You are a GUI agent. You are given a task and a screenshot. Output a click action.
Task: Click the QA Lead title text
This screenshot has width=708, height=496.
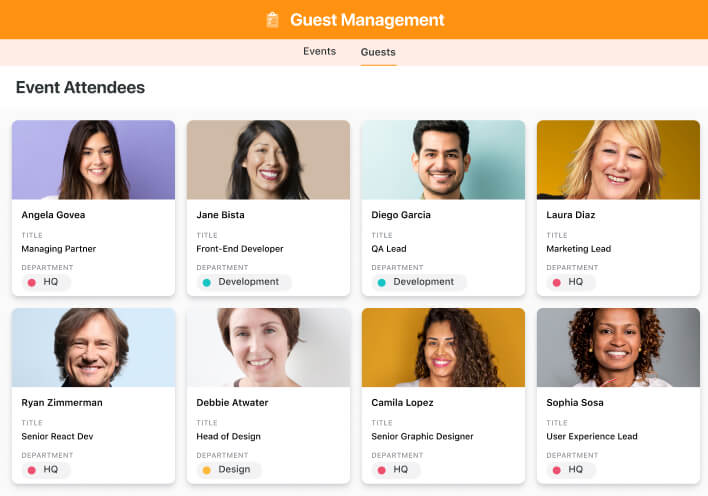click(389, 249)
